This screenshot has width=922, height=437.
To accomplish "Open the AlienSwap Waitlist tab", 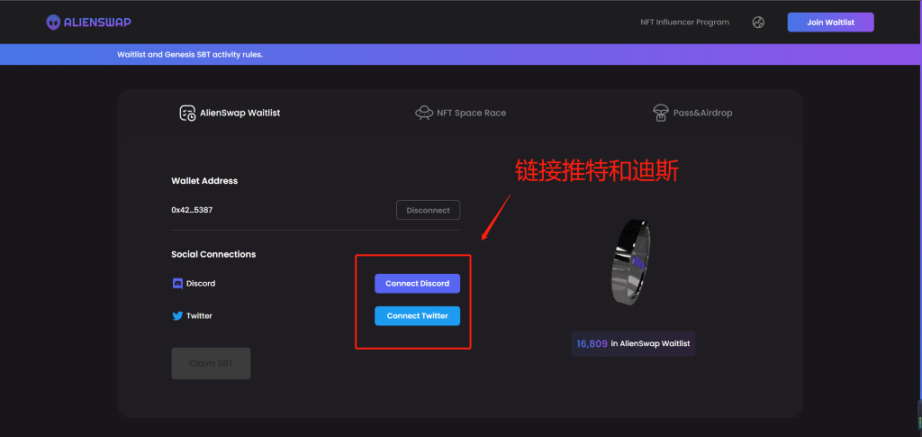I will pos(241,113).
